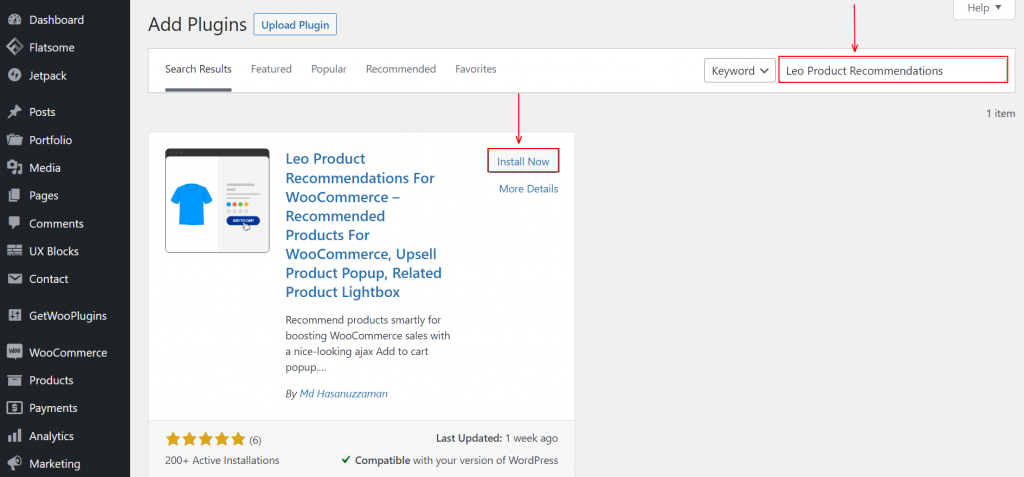Open More Details link
The height and width of the screenshot is (477, 1024).
click(528, 189)
